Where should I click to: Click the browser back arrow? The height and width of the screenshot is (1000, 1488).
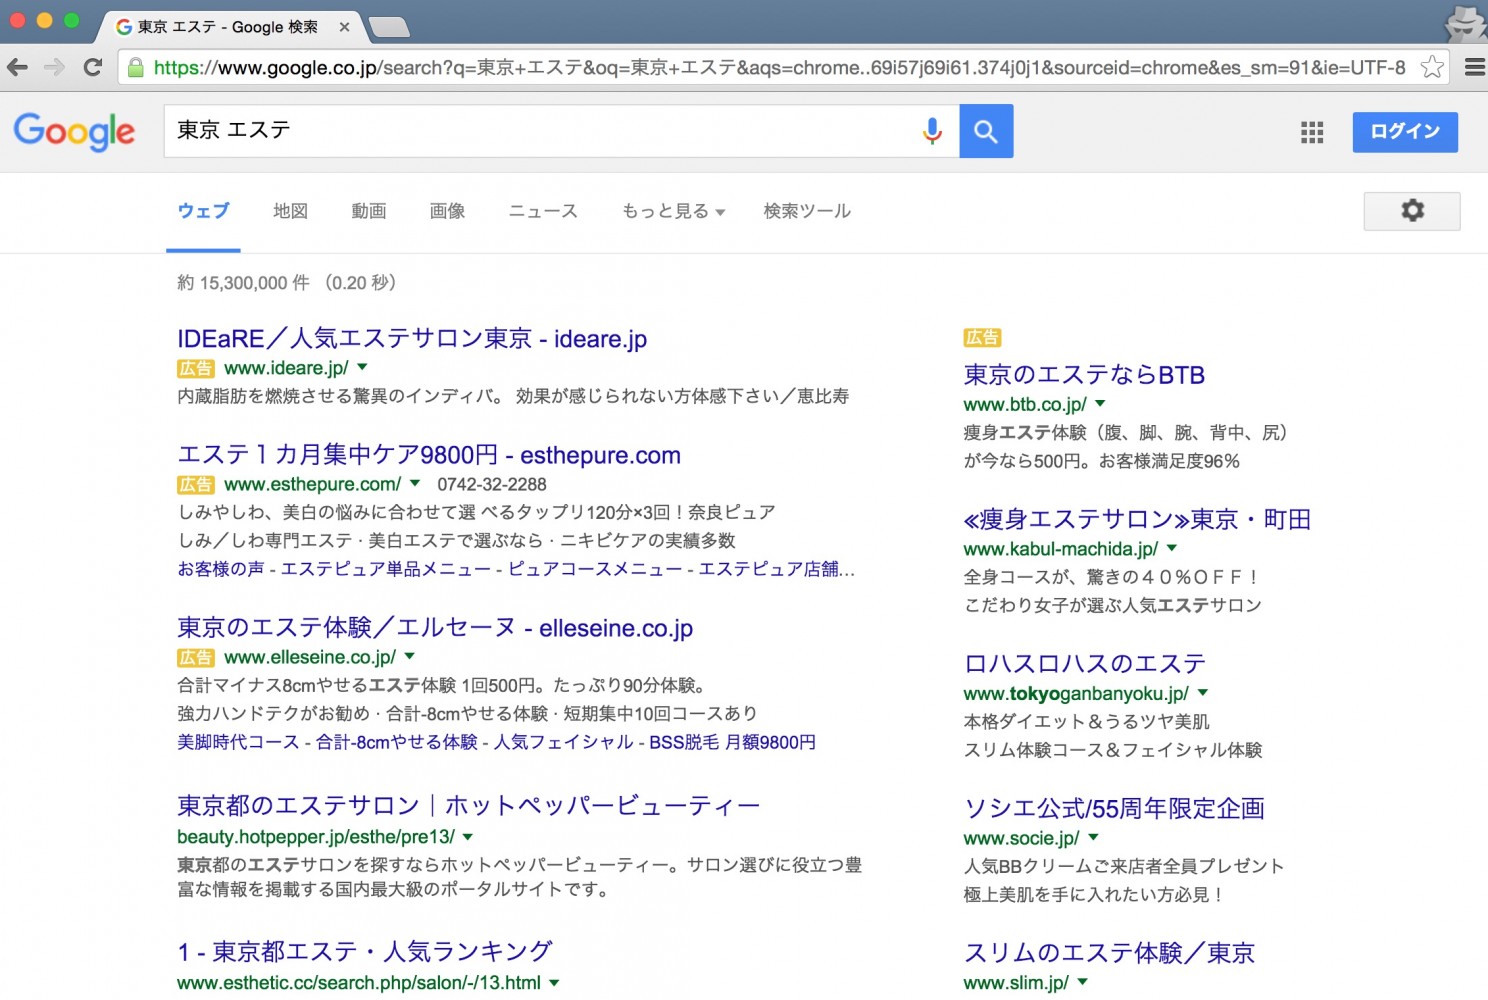coord(17,67)
